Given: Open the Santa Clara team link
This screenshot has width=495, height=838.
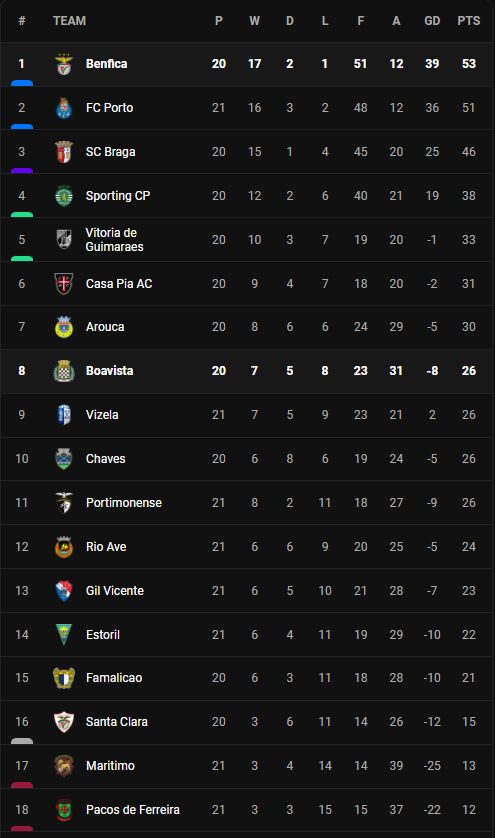Looking at the screenshot, I should pos(117,722).
